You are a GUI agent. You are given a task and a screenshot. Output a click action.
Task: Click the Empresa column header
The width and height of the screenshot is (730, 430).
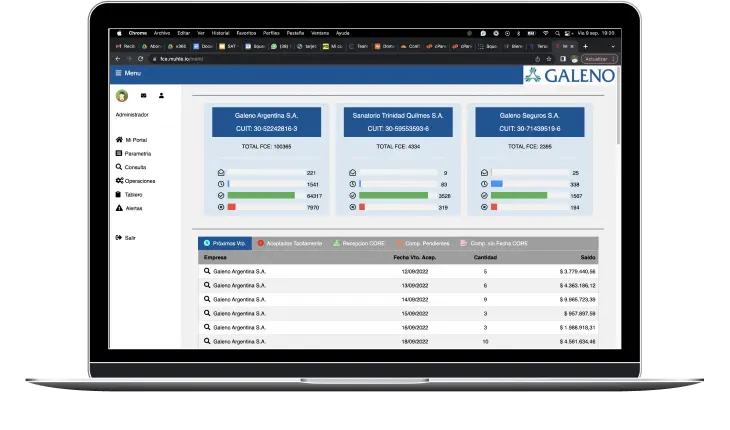(x=215, y=257)
